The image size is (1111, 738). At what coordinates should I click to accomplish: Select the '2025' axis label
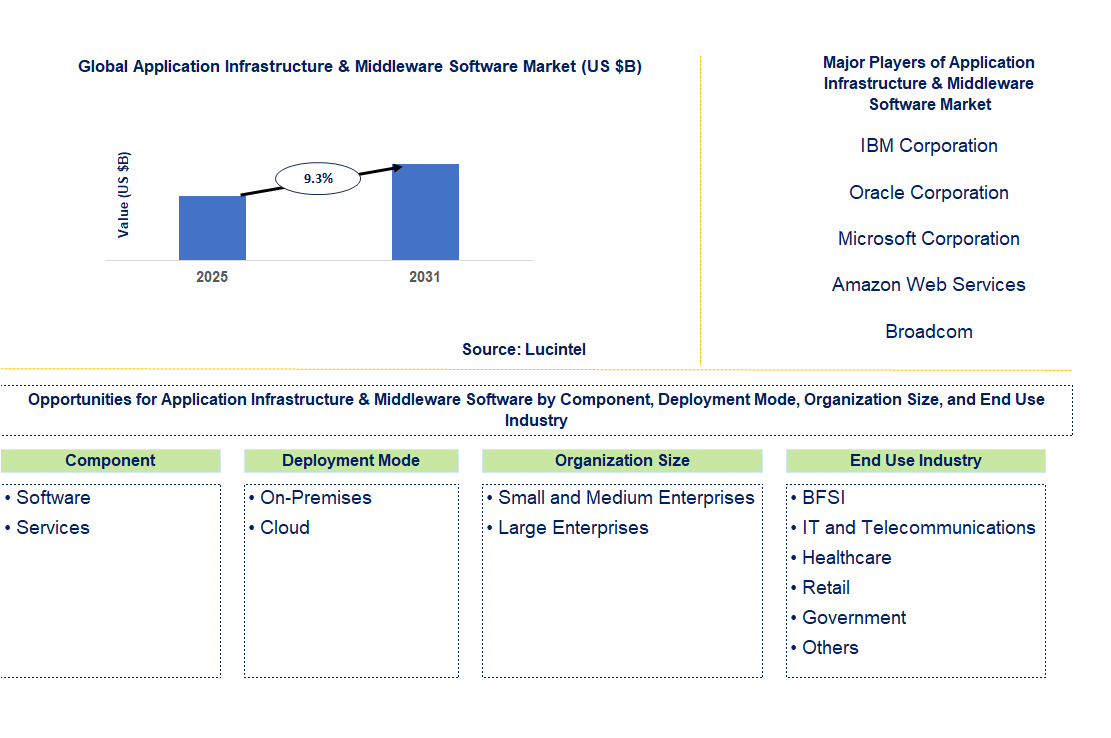[212, 277]
